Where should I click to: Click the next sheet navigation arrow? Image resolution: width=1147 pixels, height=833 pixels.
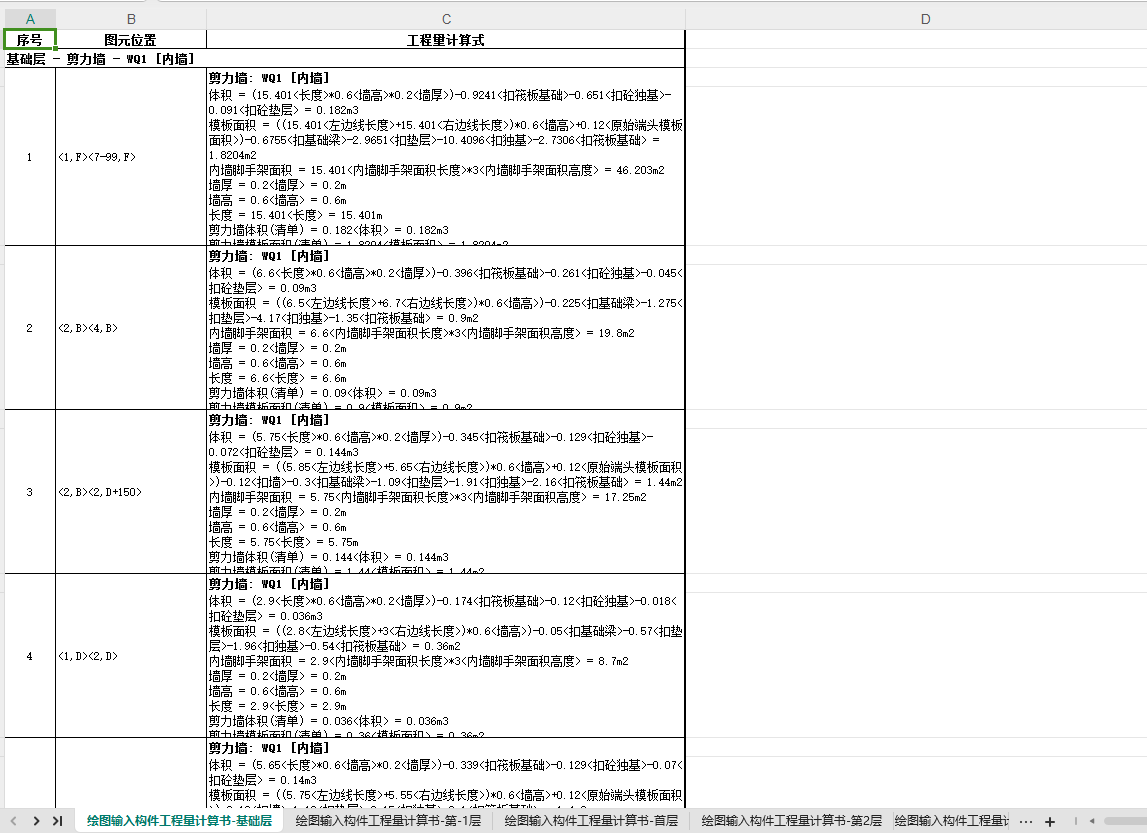(36, 821)
